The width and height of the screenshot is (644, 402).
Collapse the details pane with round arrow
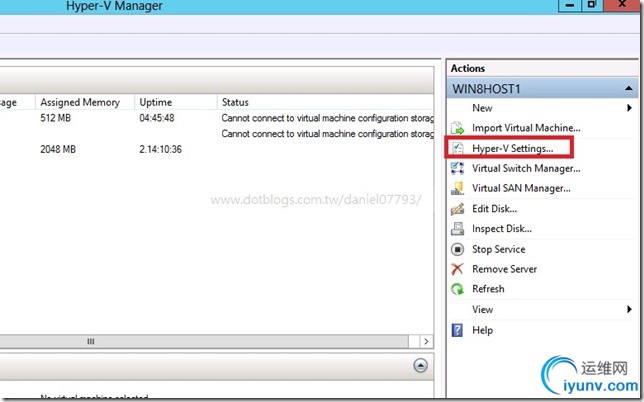pos(420,365)
